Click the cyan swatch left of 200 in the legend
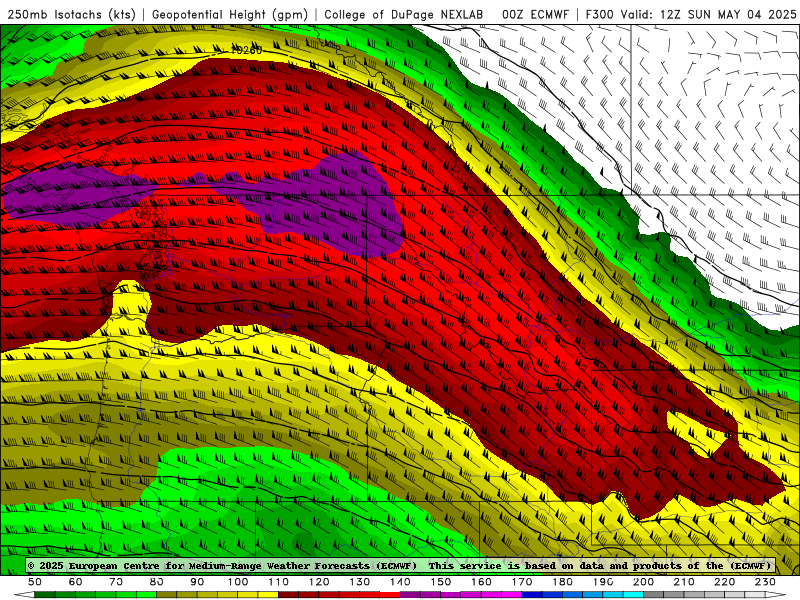The image size is (800, 600). coord(633,595)
